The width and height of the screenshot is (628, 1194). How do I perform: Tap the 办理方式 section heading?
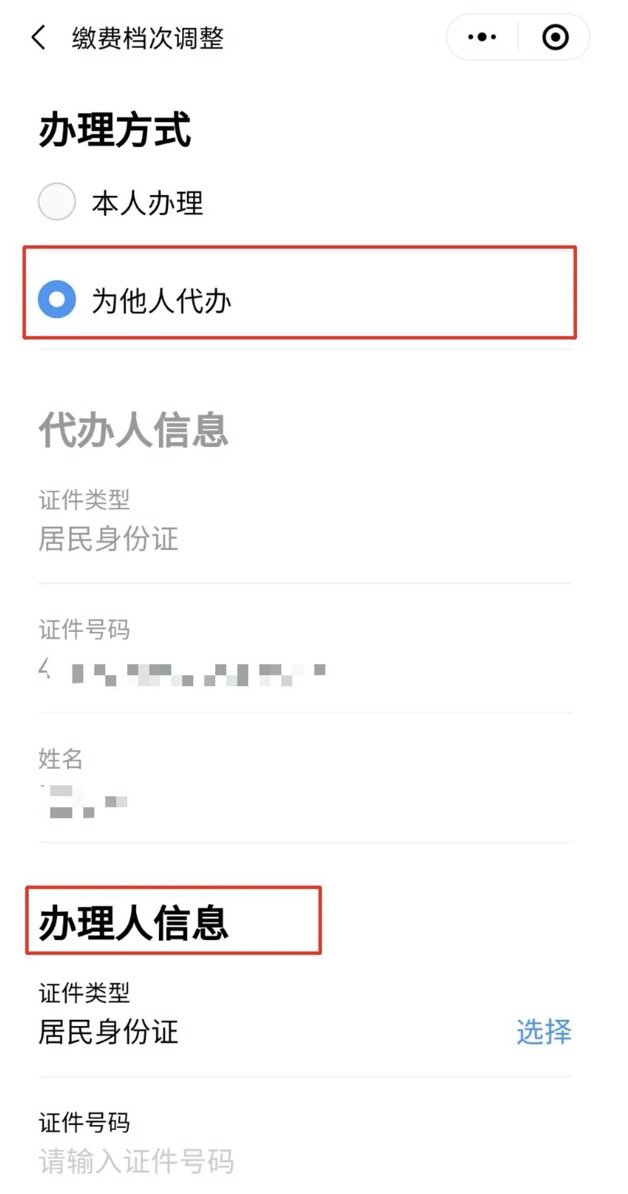pyautogui.click(x=114, y=132)
